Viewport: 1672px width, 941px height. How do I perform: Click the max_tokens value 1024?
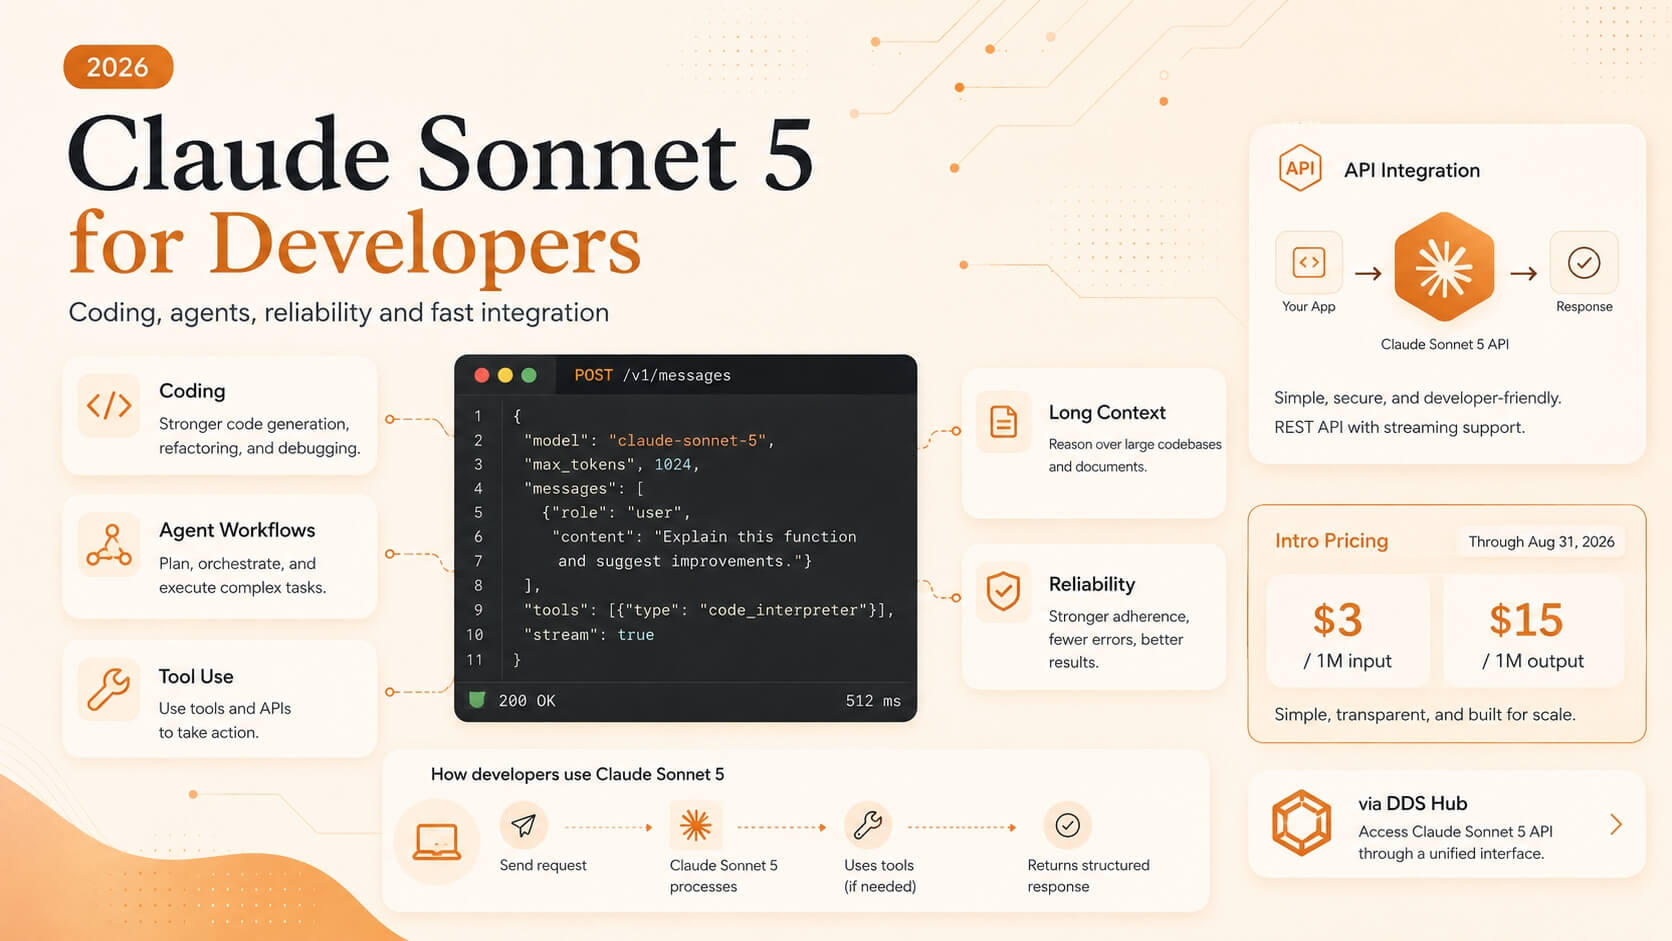click(673, 464)
